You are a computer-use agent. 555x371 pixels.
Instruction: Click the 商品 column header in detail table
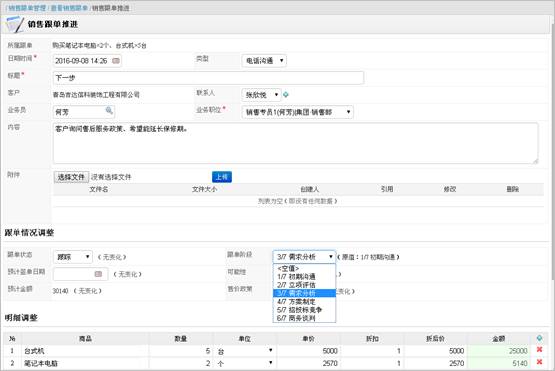(x=85, y=339)
